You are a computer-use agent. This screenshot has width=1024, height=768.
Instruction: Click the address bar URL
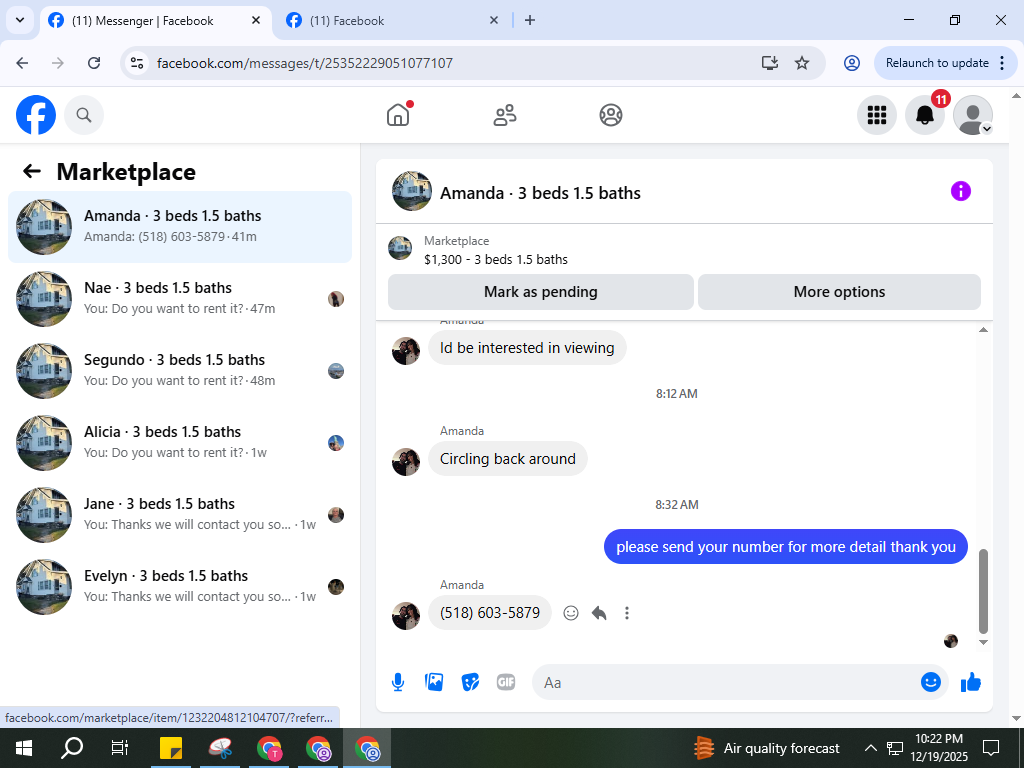304,63
